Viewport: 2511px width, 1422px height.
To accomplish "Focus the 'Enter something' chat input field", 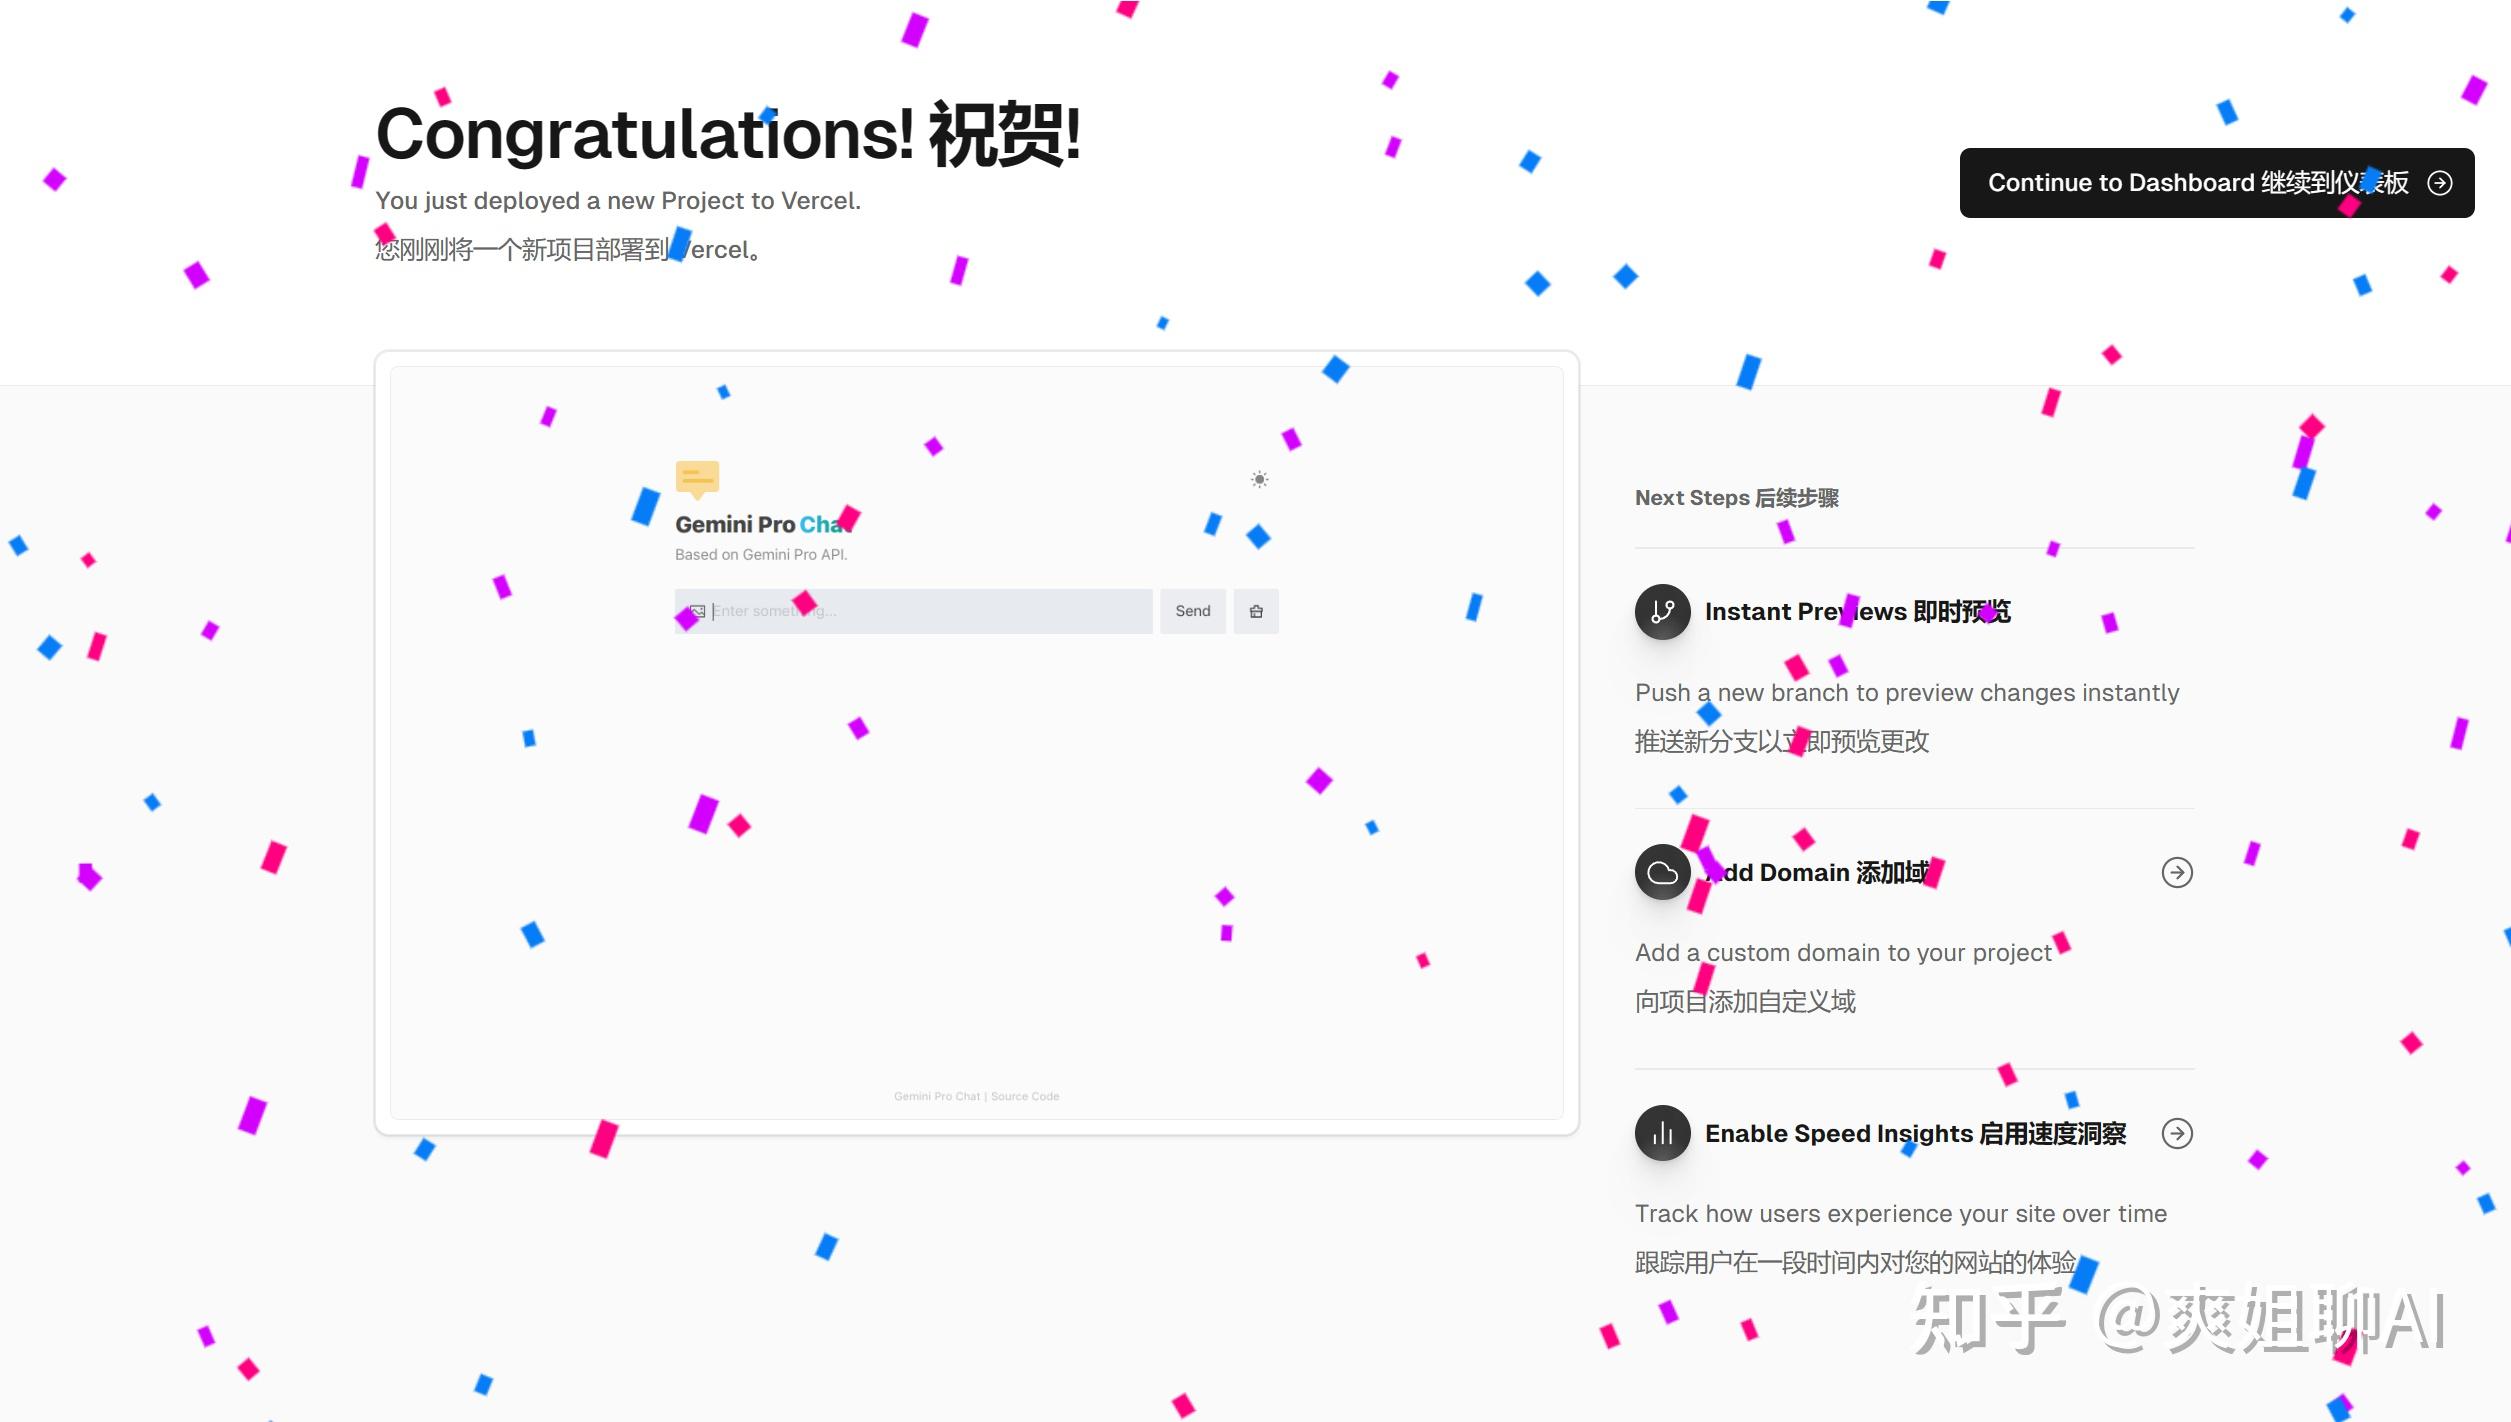I will coord(930,611).
